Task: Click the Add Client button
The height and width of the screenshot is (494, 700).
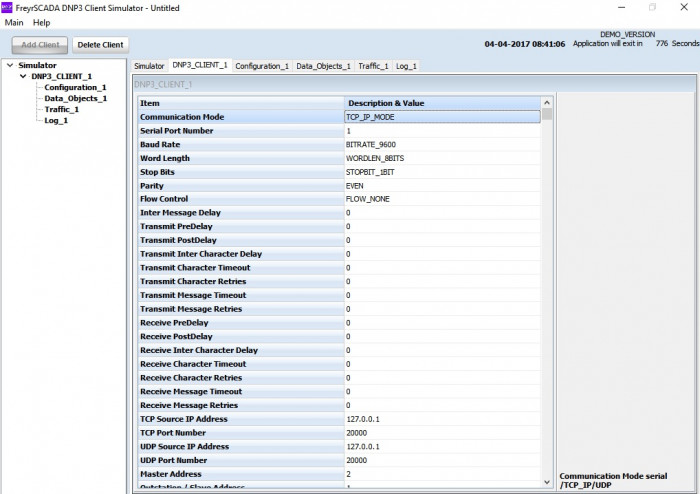Action: [40, 45]
